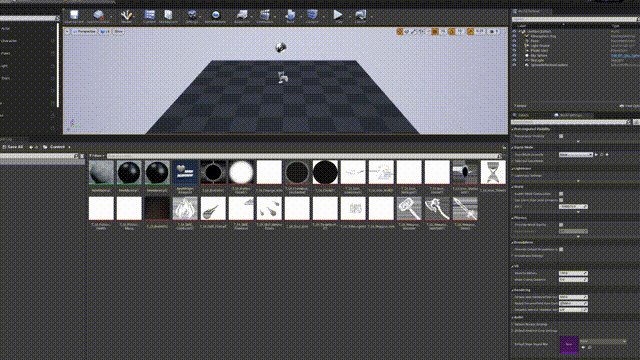Switch to the World Settings tab

(x=568, y=116)
